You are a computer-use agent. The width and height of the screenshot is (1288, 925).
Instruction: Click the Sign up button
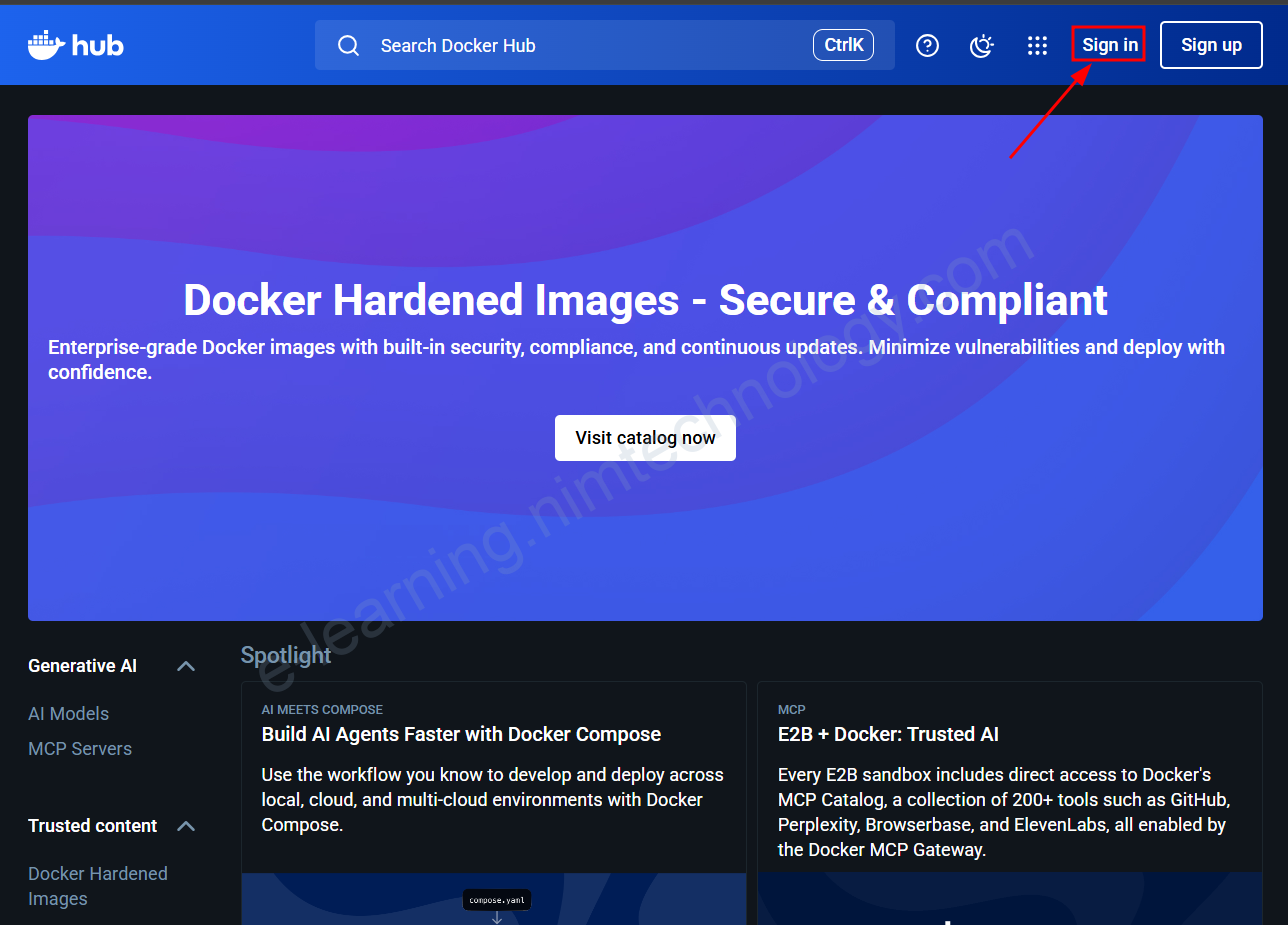pyautogui.click(x=1210, y=45)
